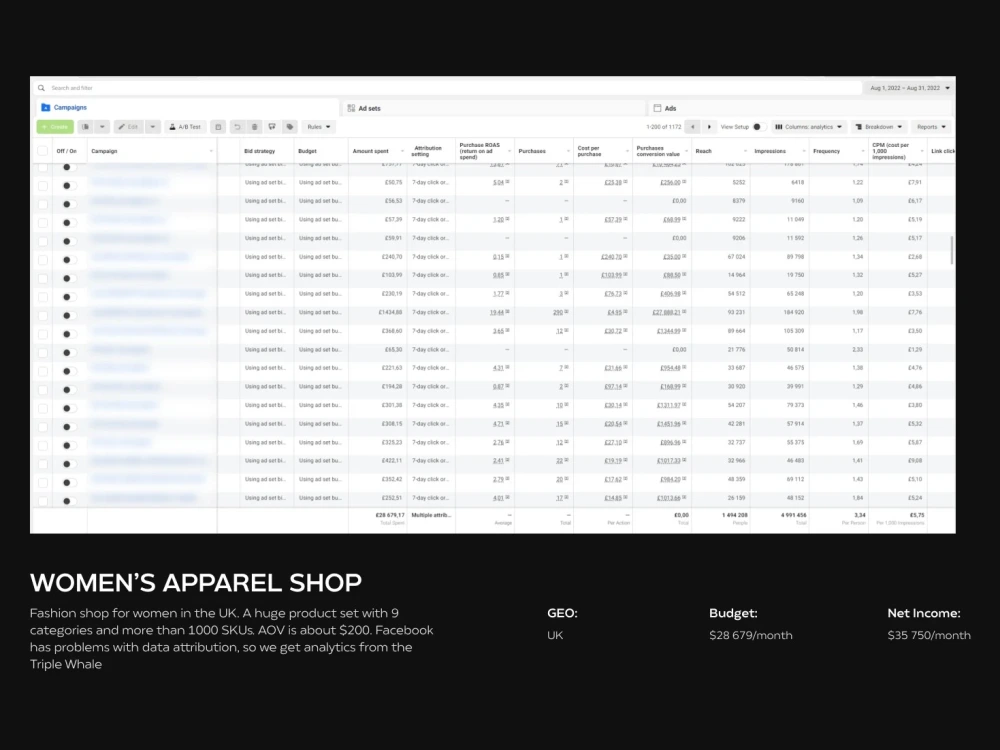Image resolution: width=1000 pixels, height=750 pixels.
Task: Open the Columns: analytics dropdown
Action: [x=809, y=127]
